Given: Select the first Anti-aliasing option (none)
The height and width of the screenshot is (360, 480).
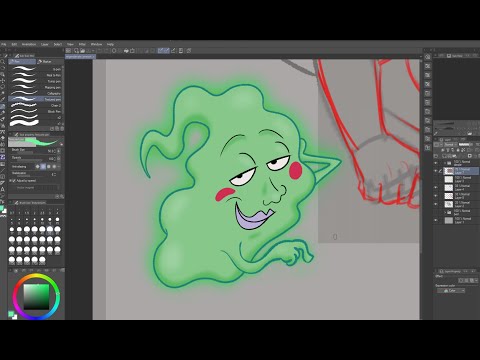Looking at the screenshot, I should 37,166.
